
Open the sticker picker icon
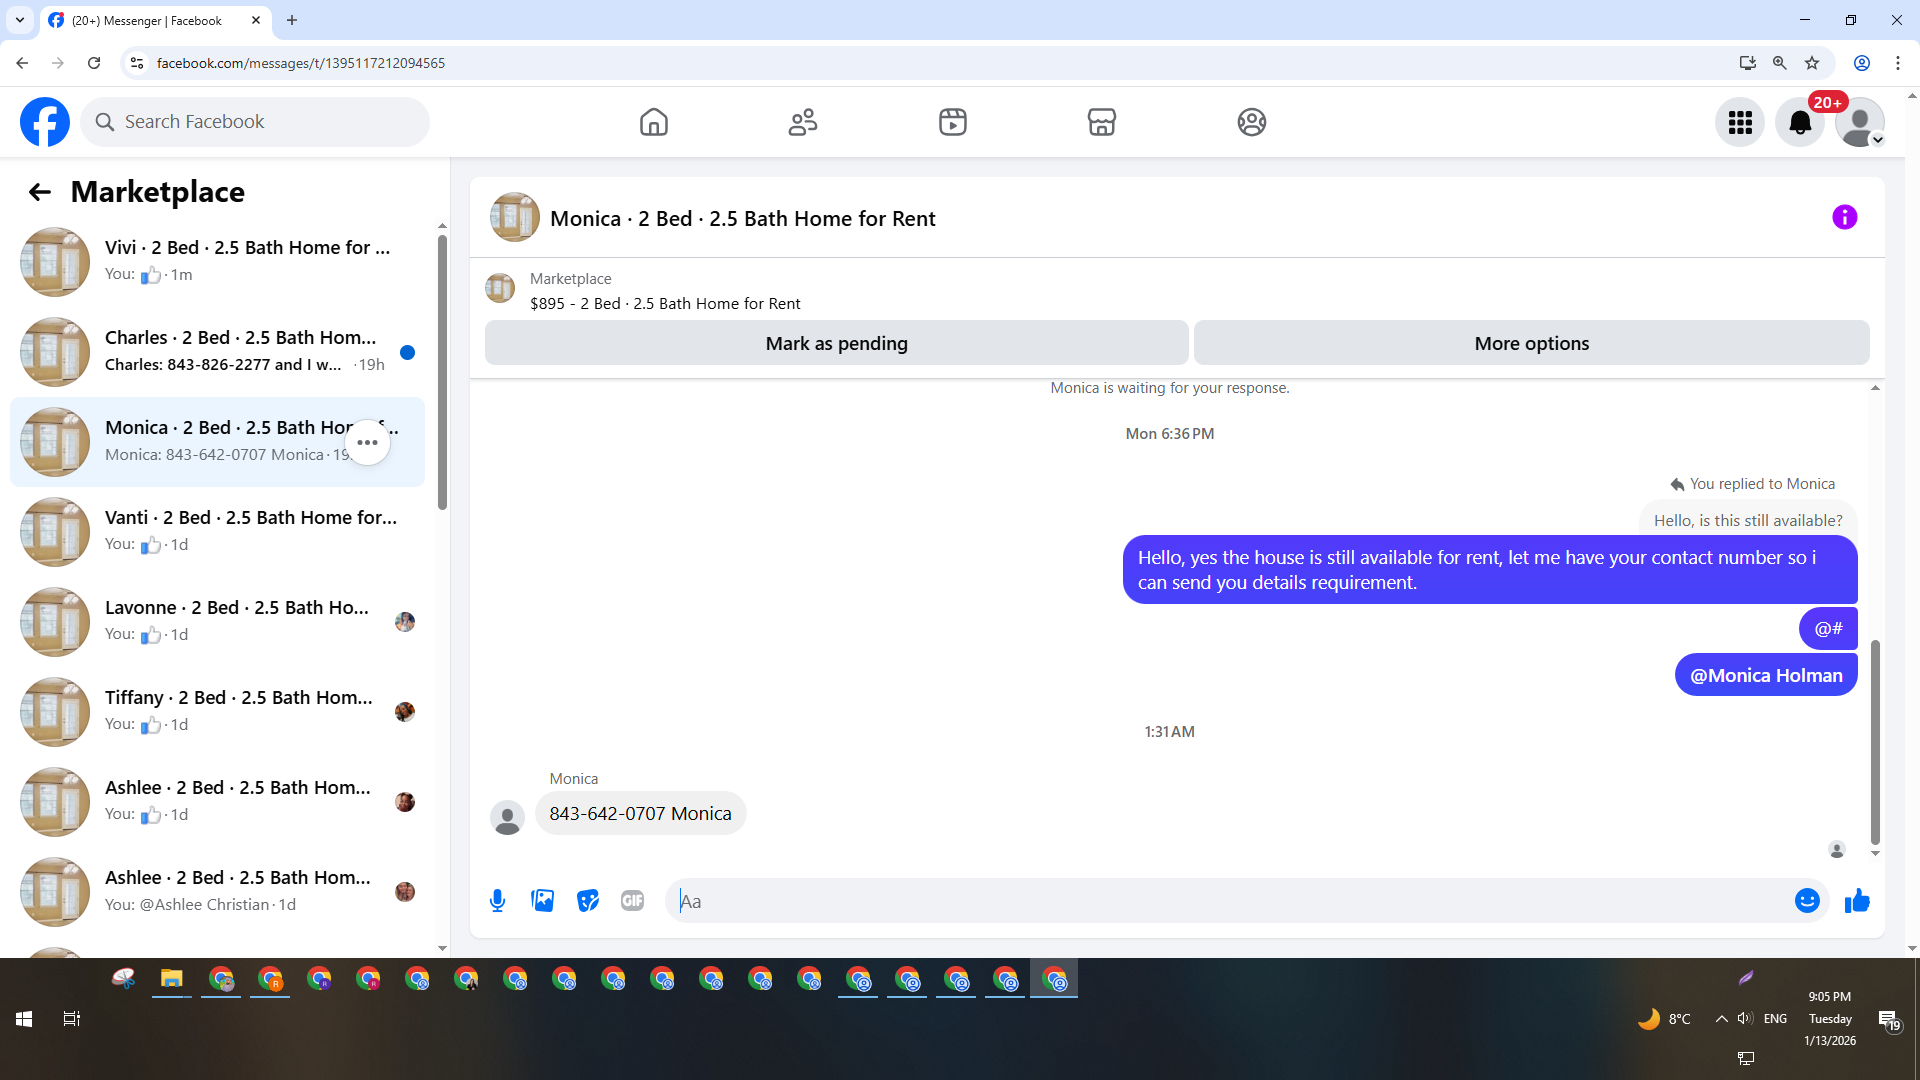pos(588,901)
